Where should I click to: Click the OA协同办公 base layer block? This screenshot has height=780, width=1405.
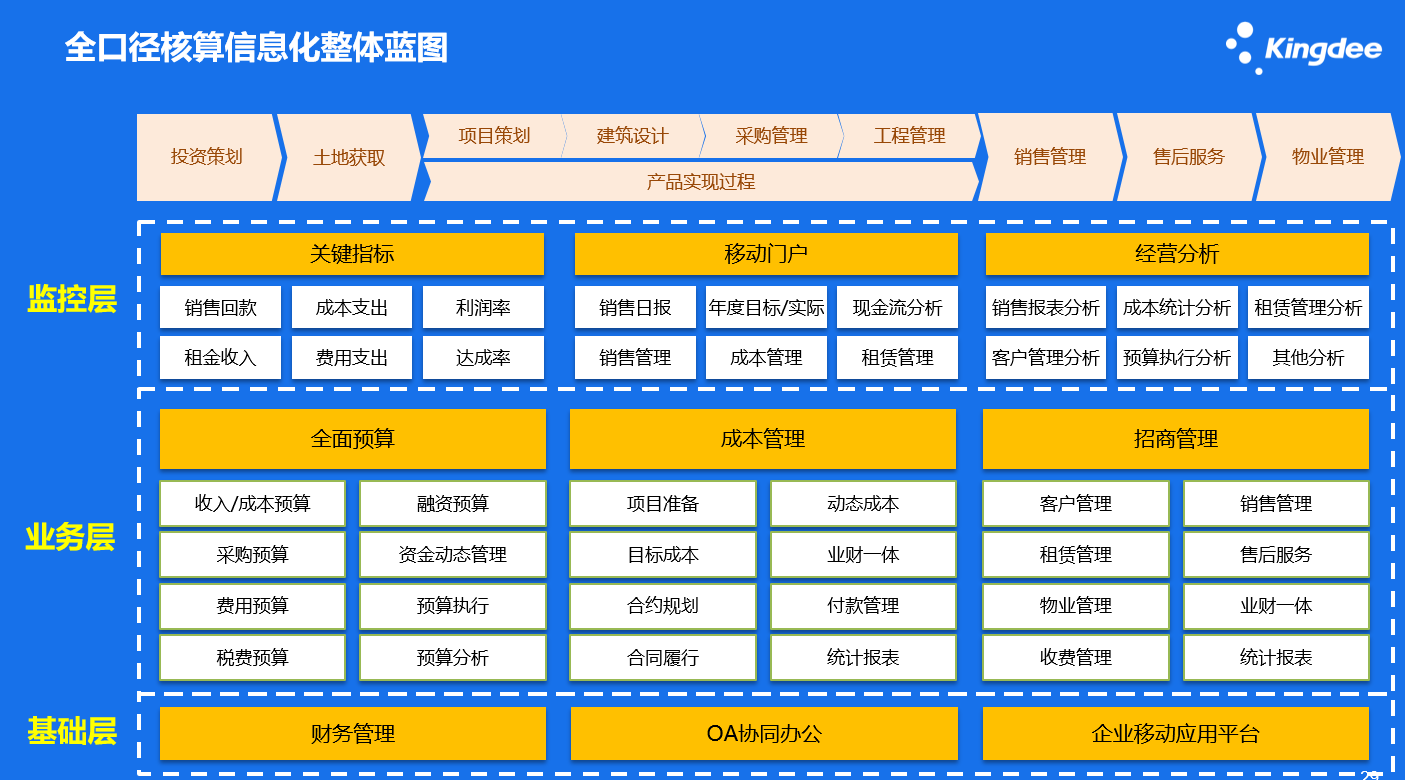[x=764, y=733]
